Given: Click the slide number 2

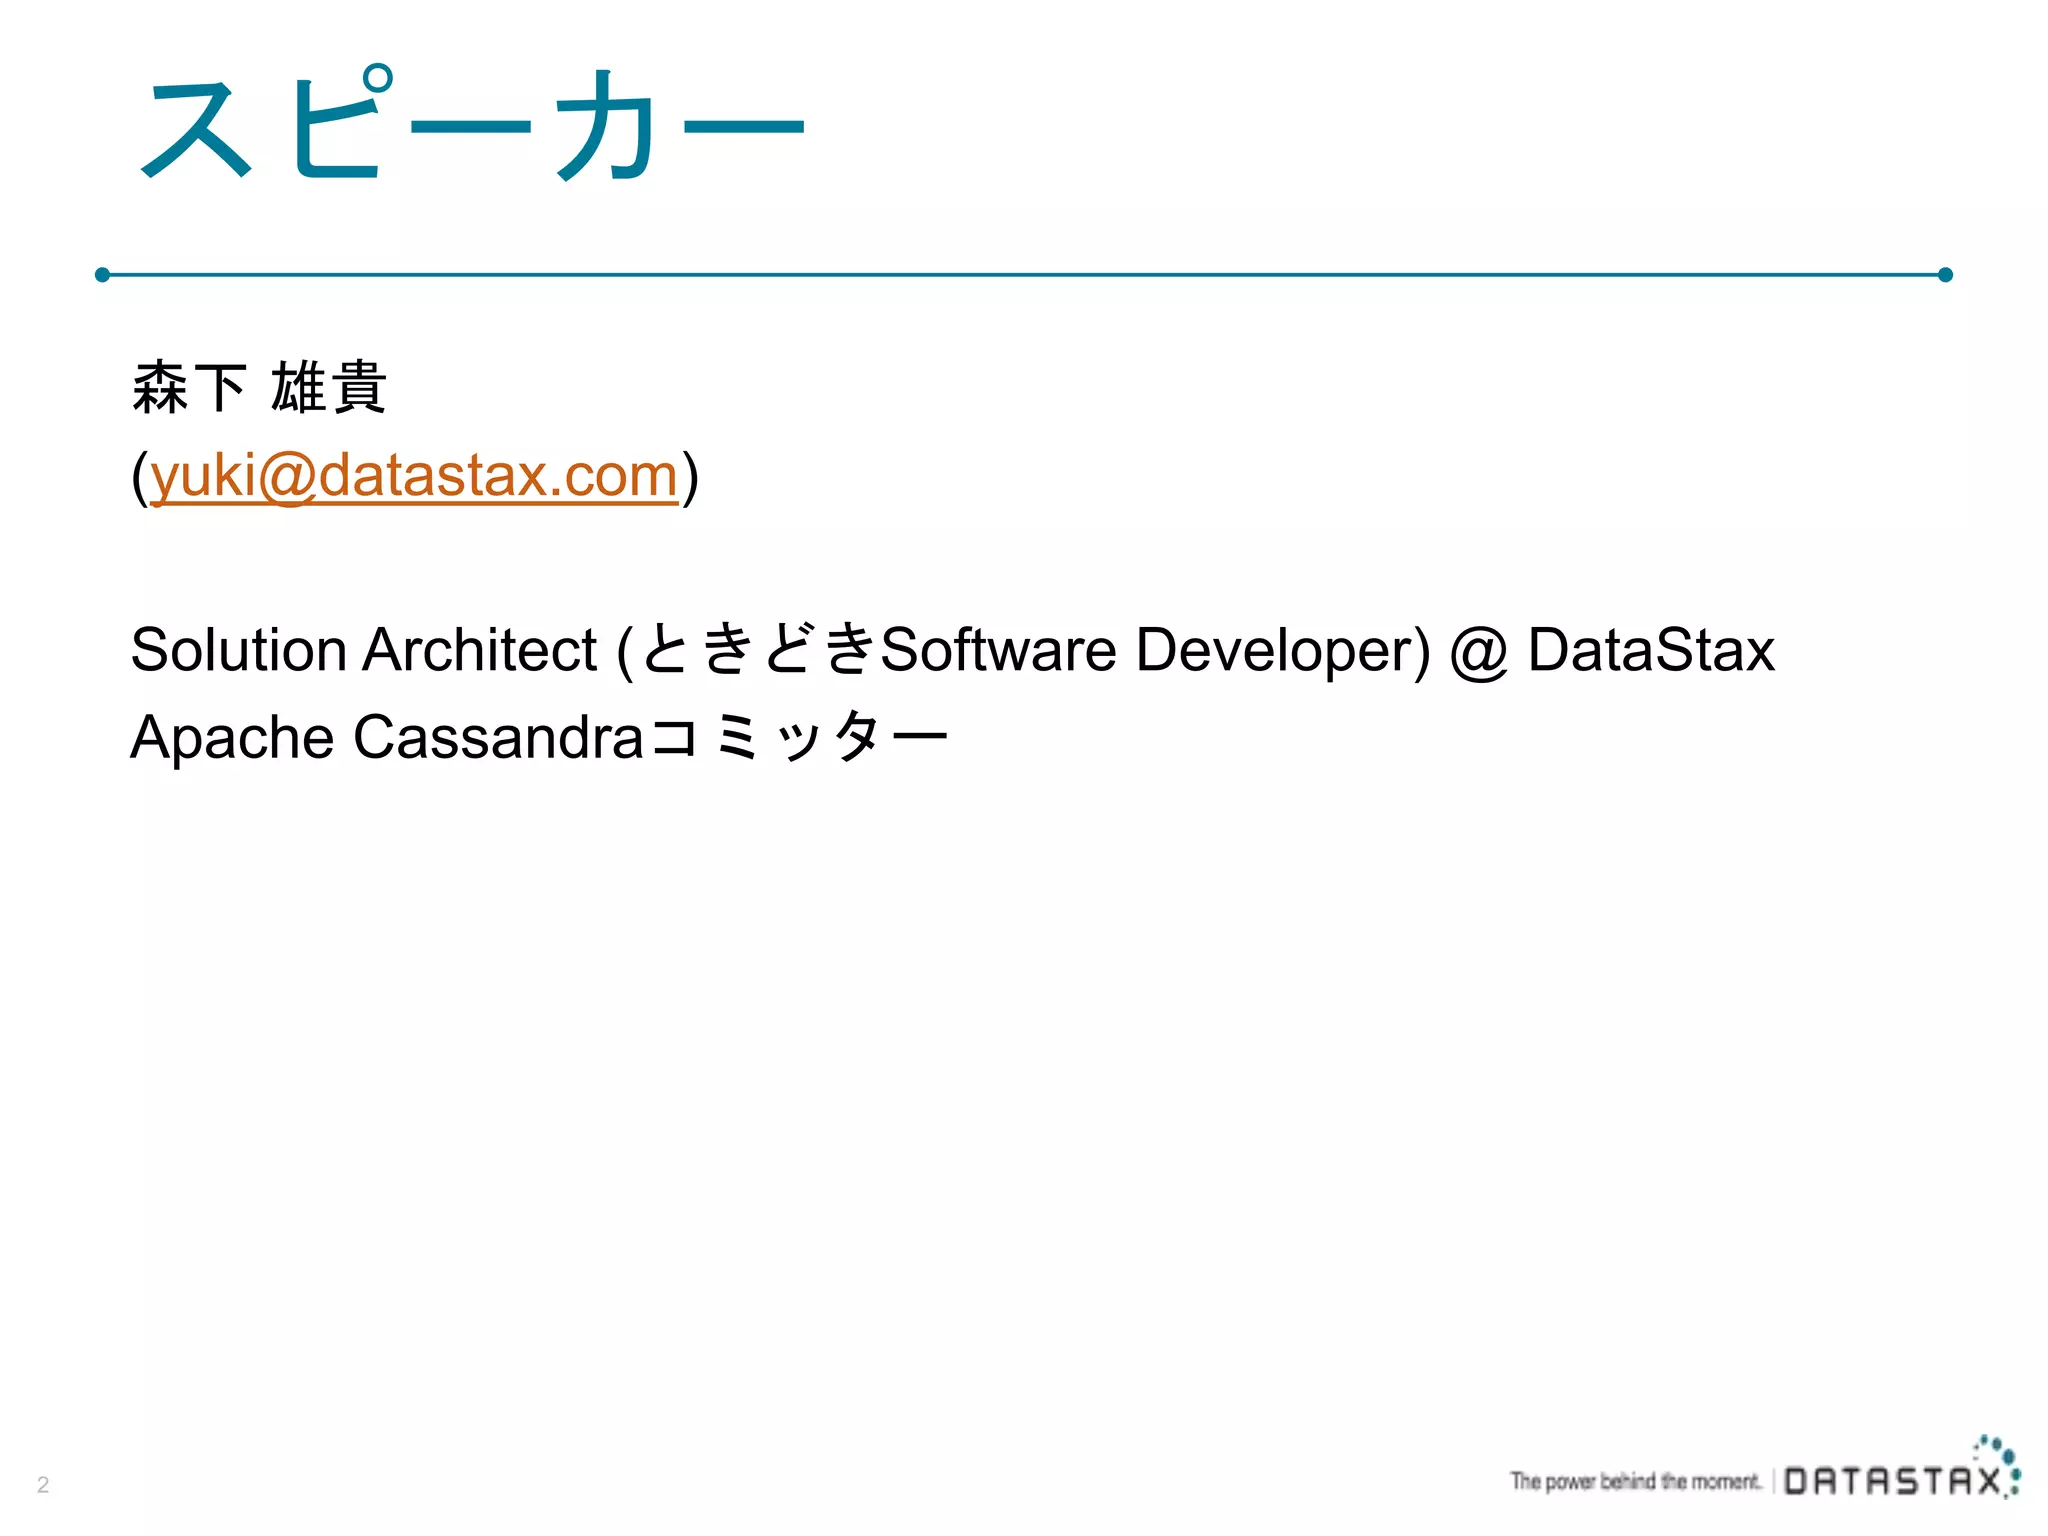Looking at the screenshot, I should coord(43,1484).
